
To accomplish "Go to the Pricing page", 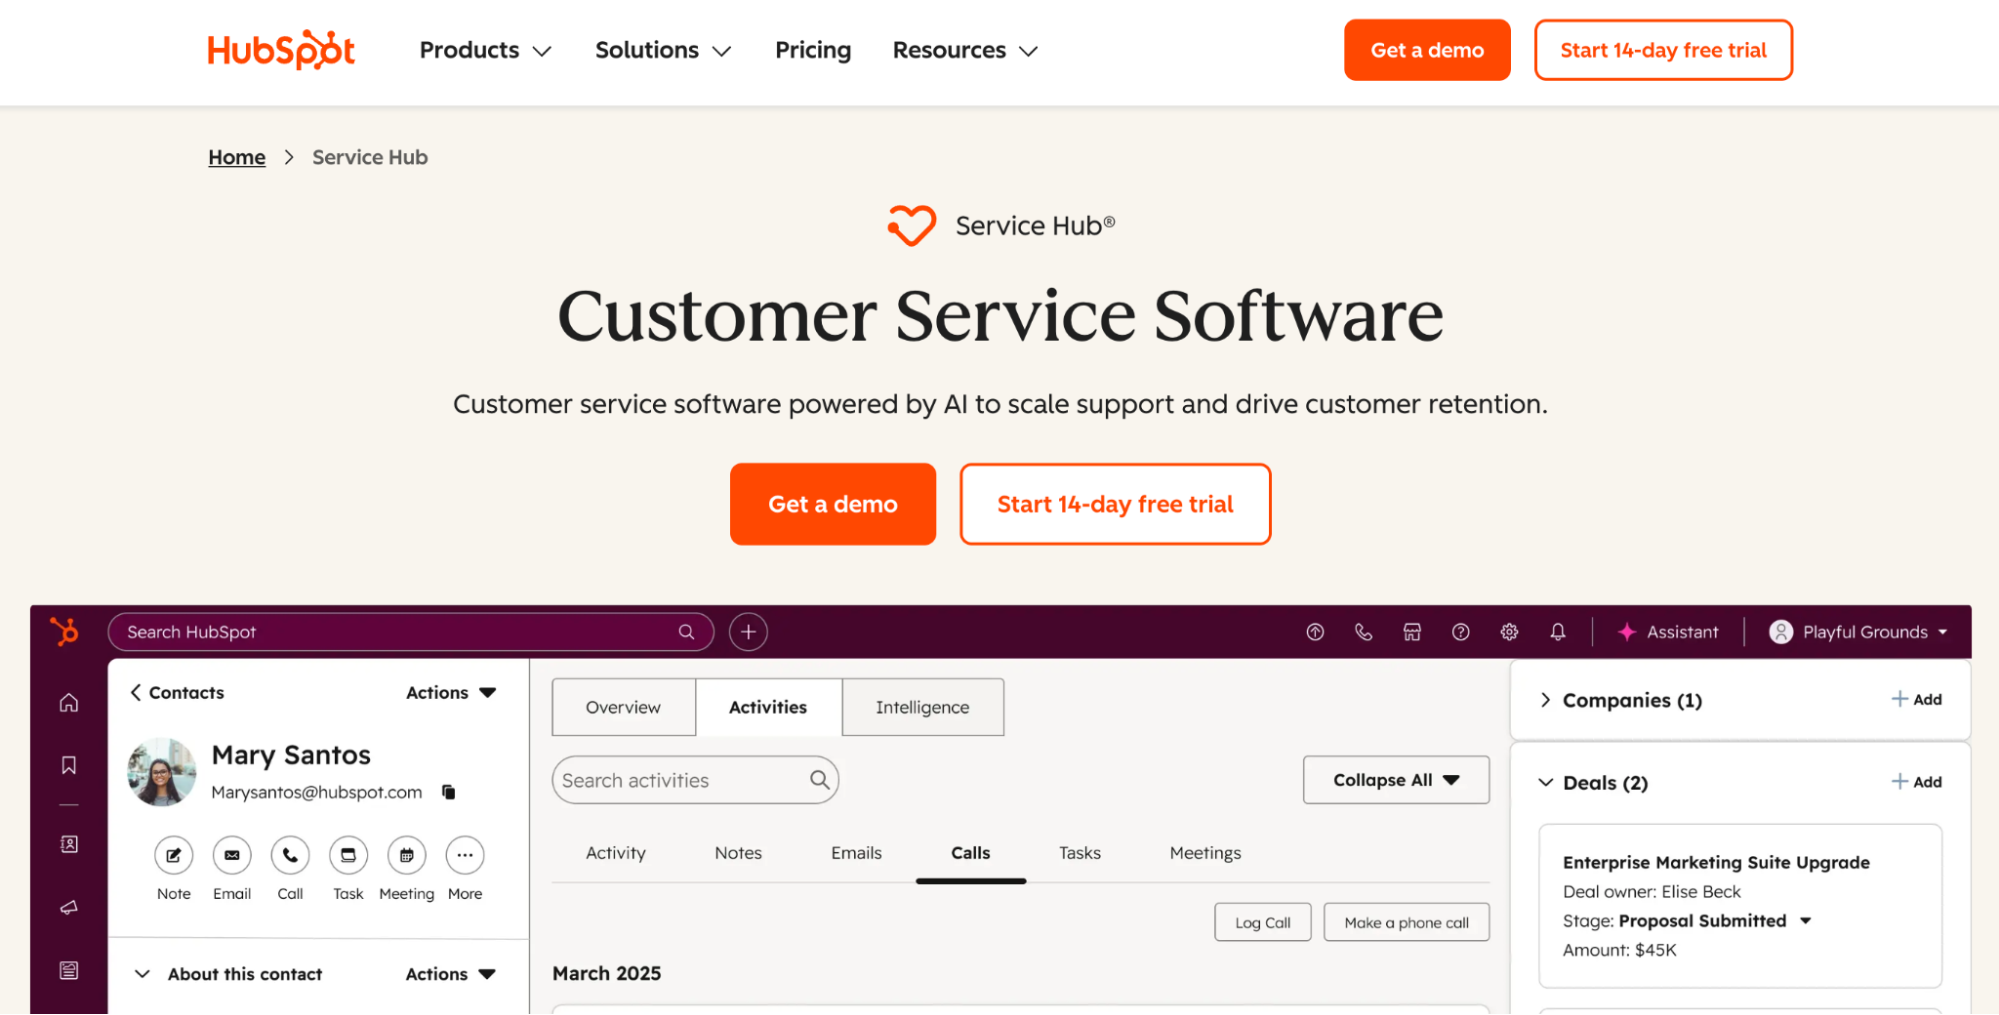I will coord(813,50).
